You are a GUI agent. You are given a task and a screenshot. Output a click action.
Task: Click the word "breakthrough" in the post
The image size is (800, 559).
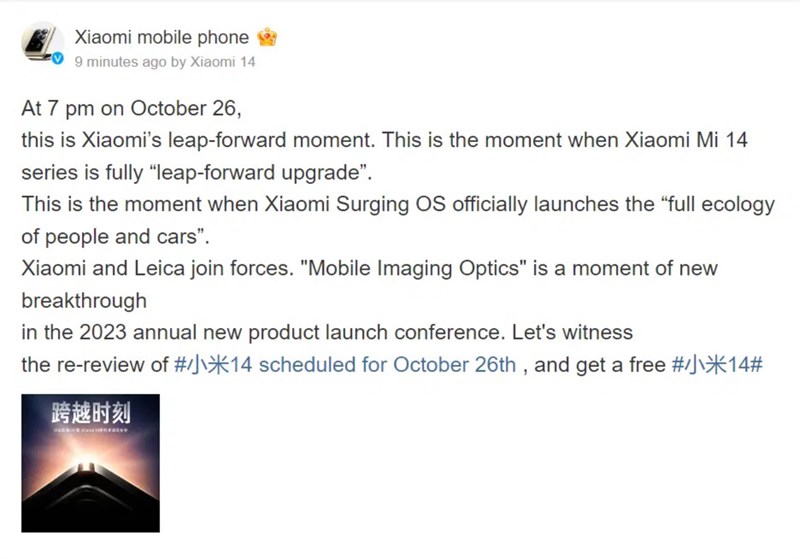(84, 300)
